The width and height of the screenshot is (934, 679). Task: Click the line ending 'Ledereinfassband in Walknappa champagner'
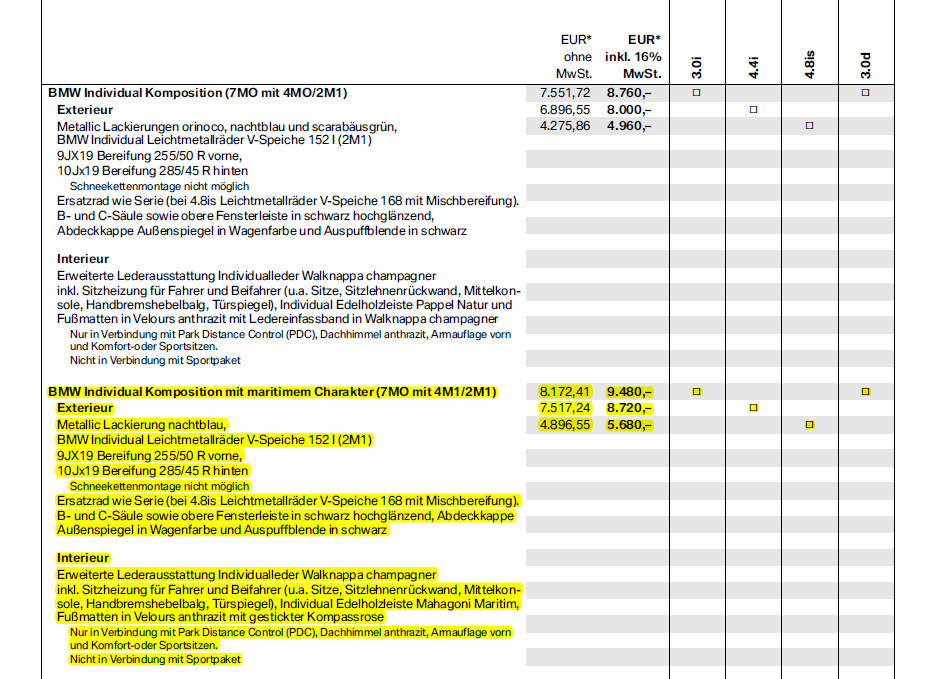[x=278, y=319]
